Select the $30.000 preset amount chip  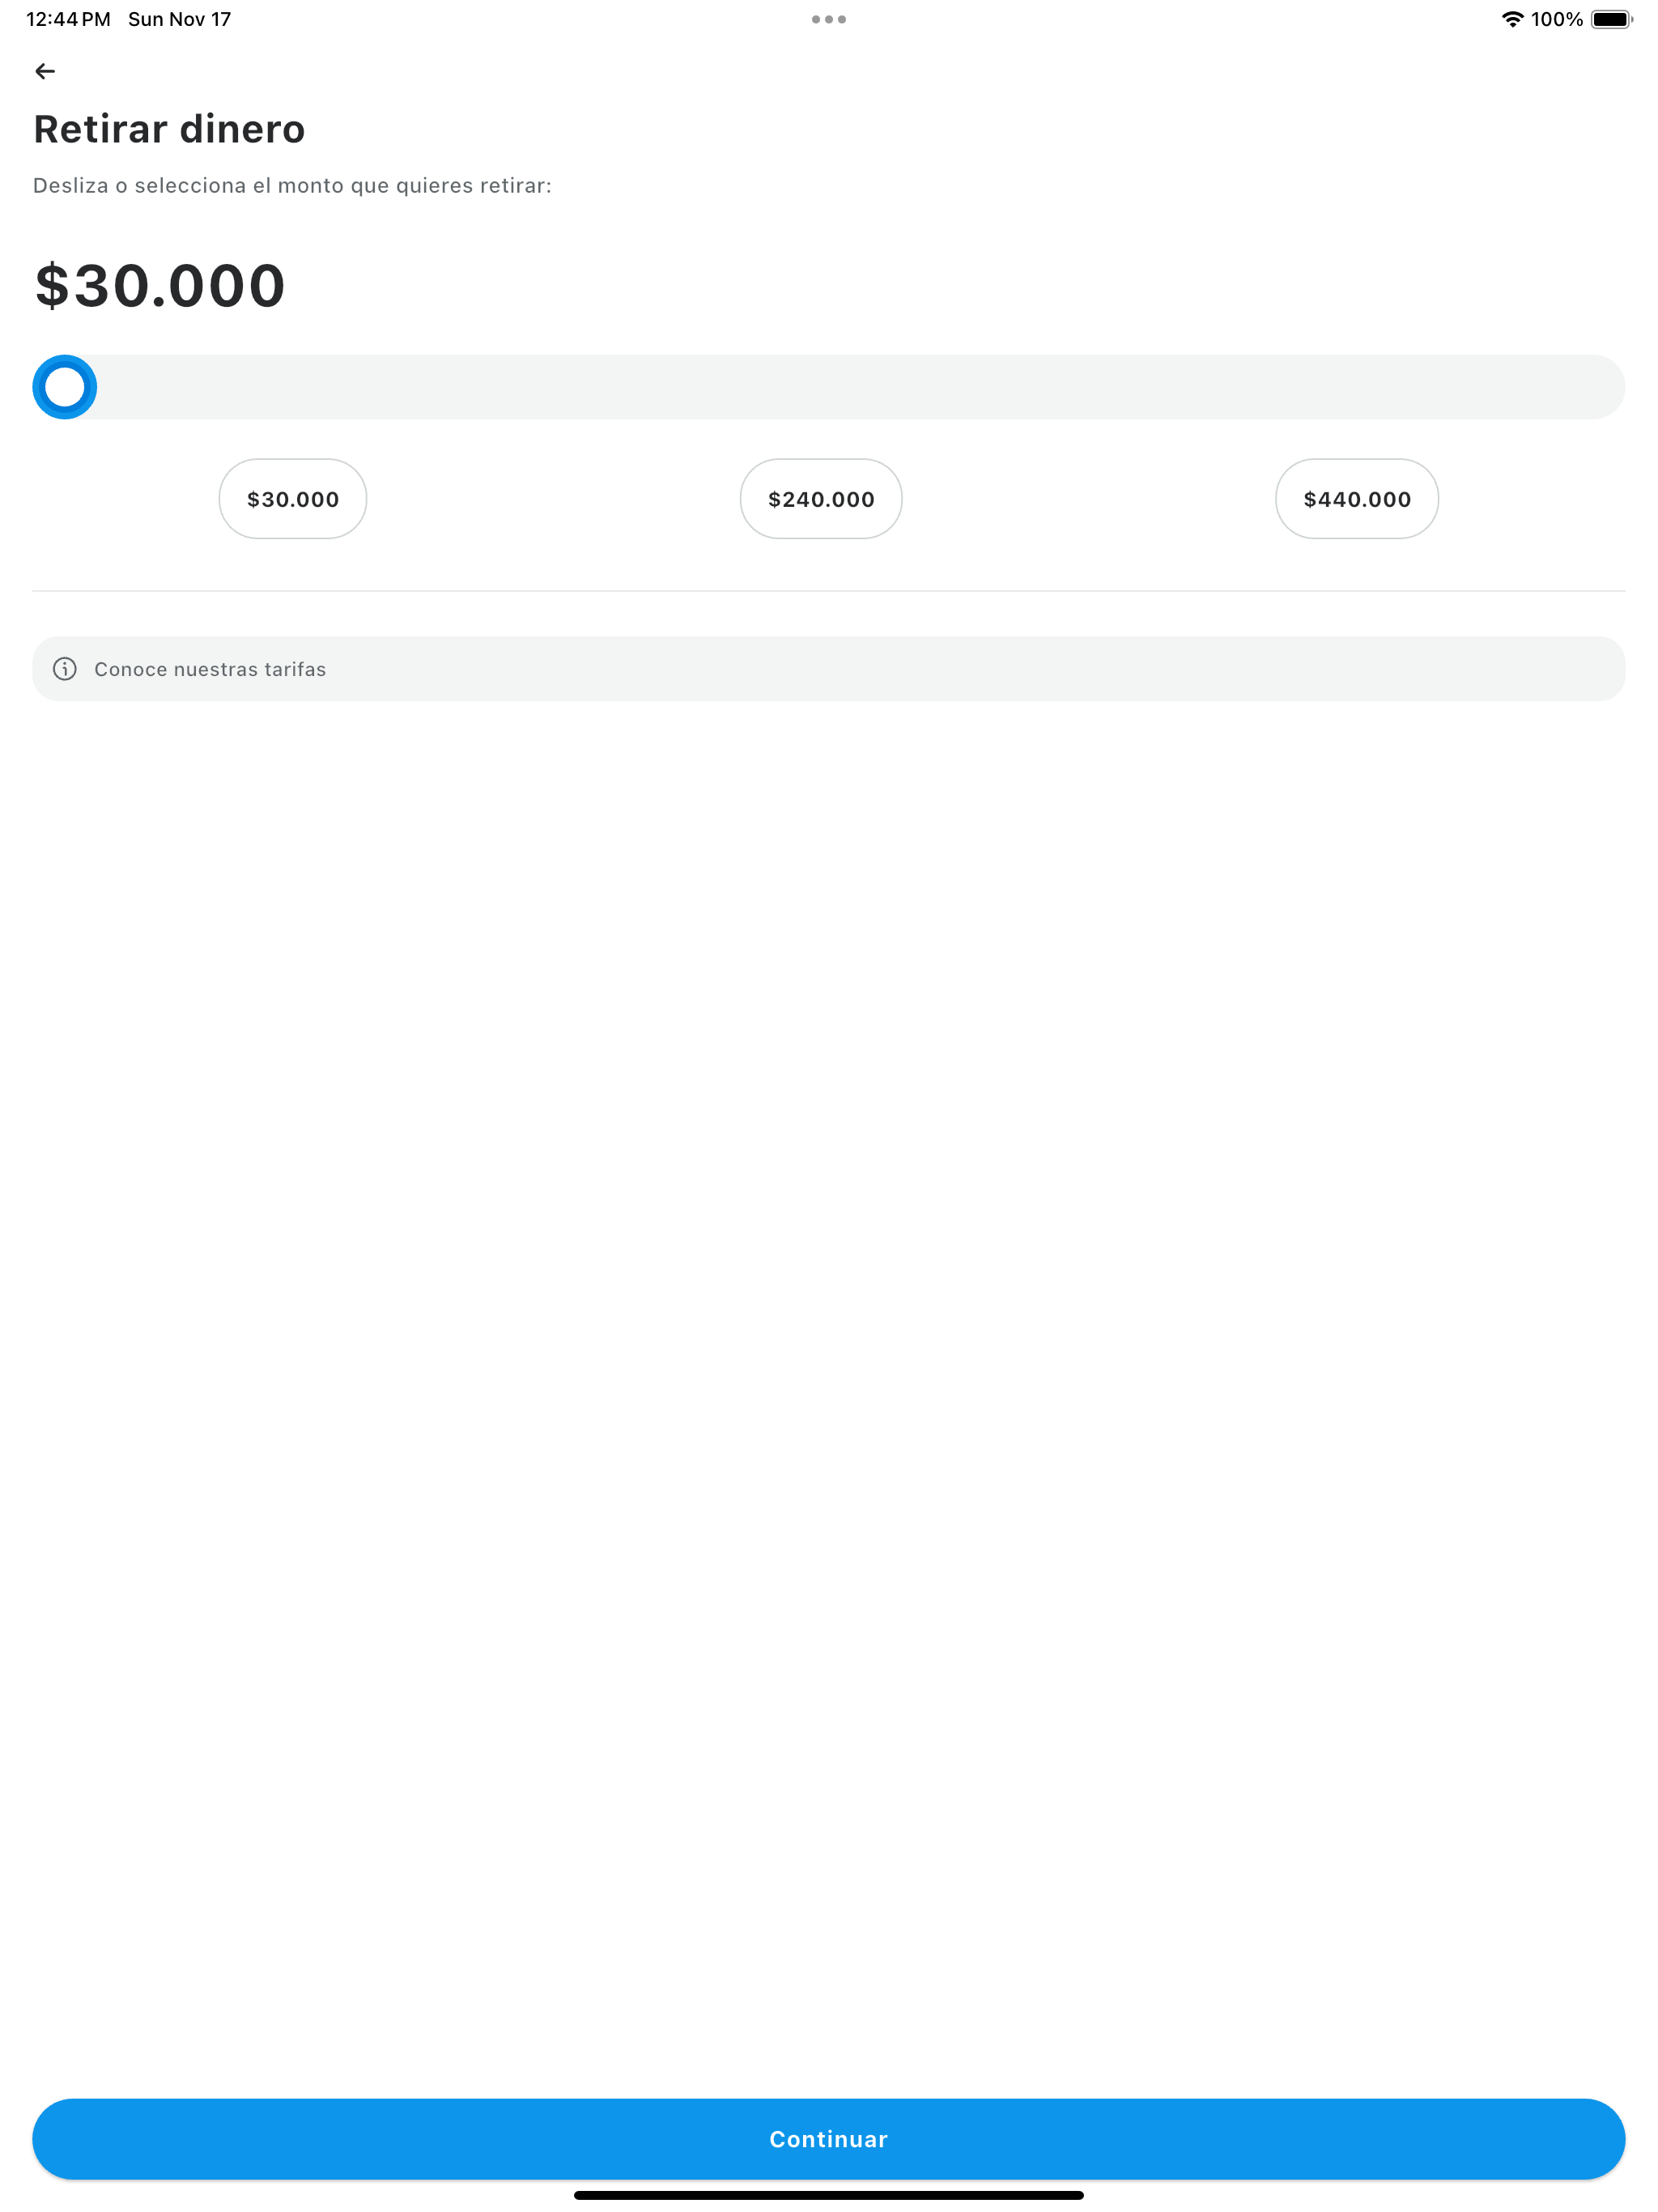293,499
